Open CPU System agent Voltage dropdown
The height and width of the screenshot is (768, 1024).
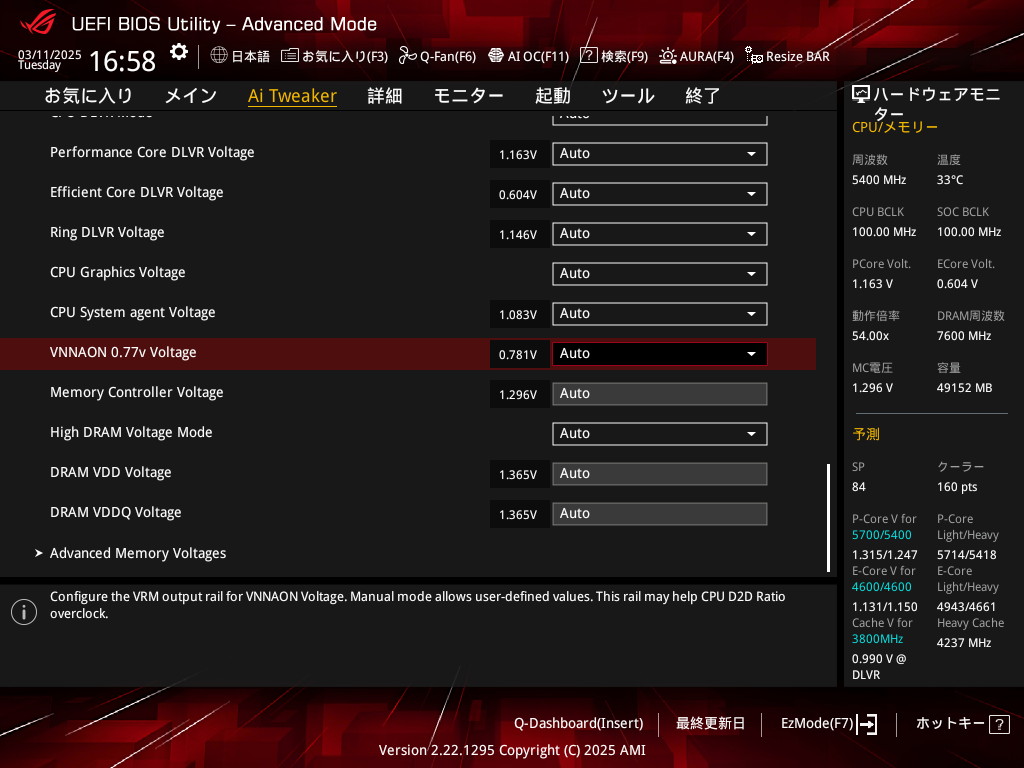point(660,313)
